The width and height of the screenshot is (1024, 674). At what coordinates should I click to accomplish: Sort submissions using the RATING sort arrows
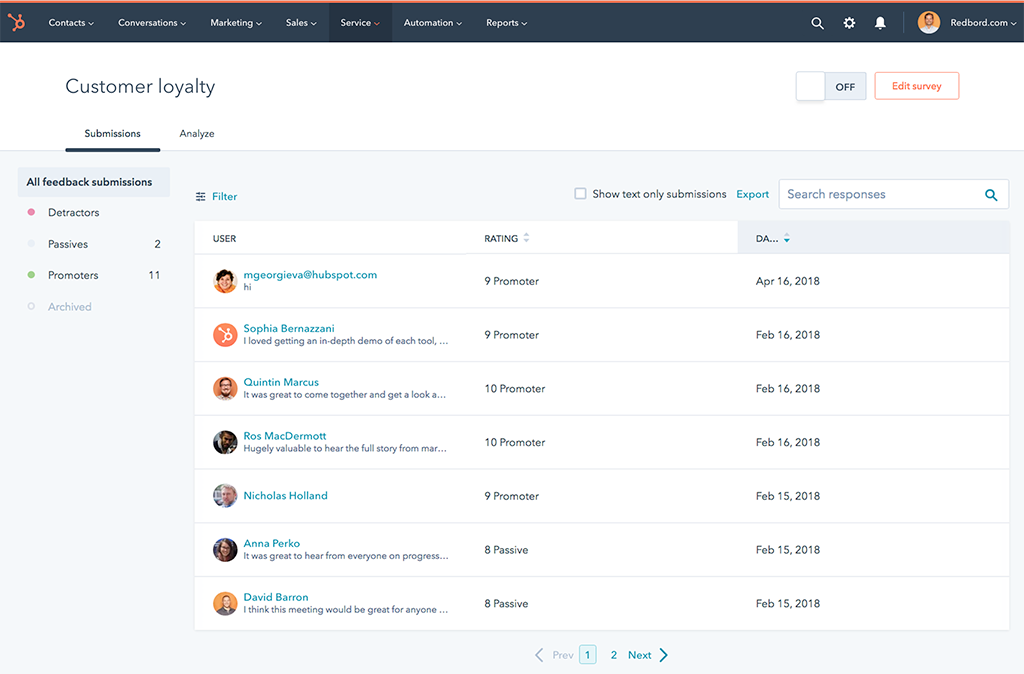point(528,237)
